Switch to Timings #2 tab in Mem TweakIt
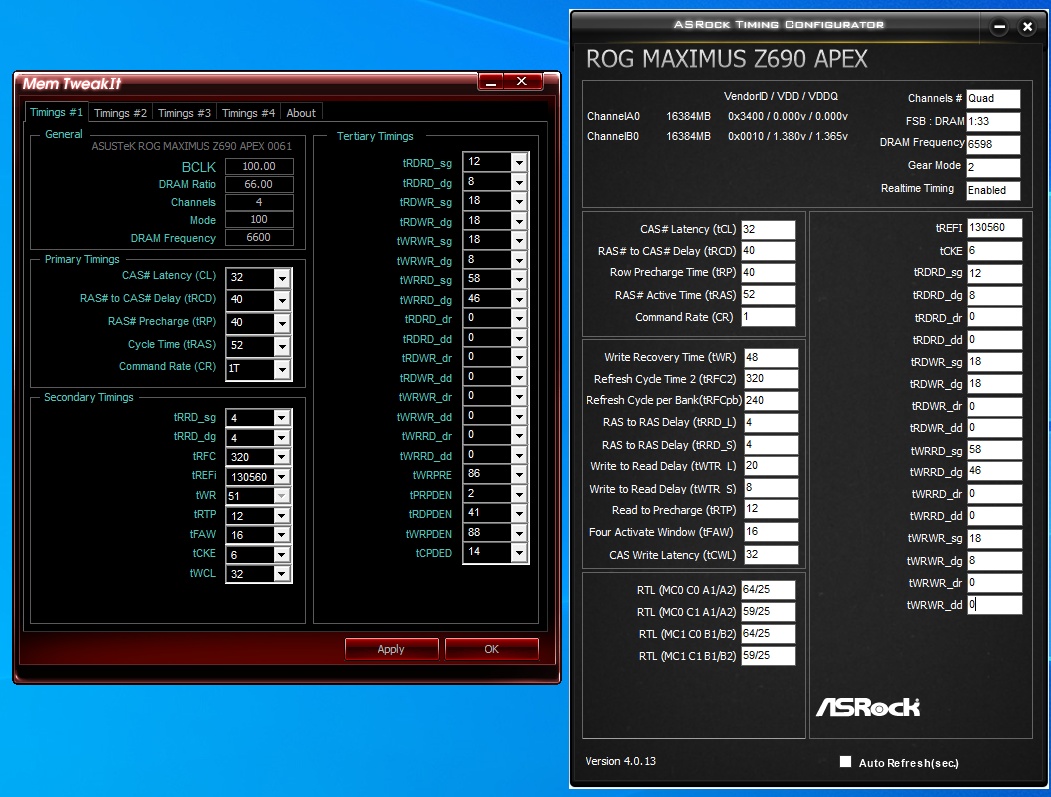The image size is (1051, 797). click(x=120, y=113)
